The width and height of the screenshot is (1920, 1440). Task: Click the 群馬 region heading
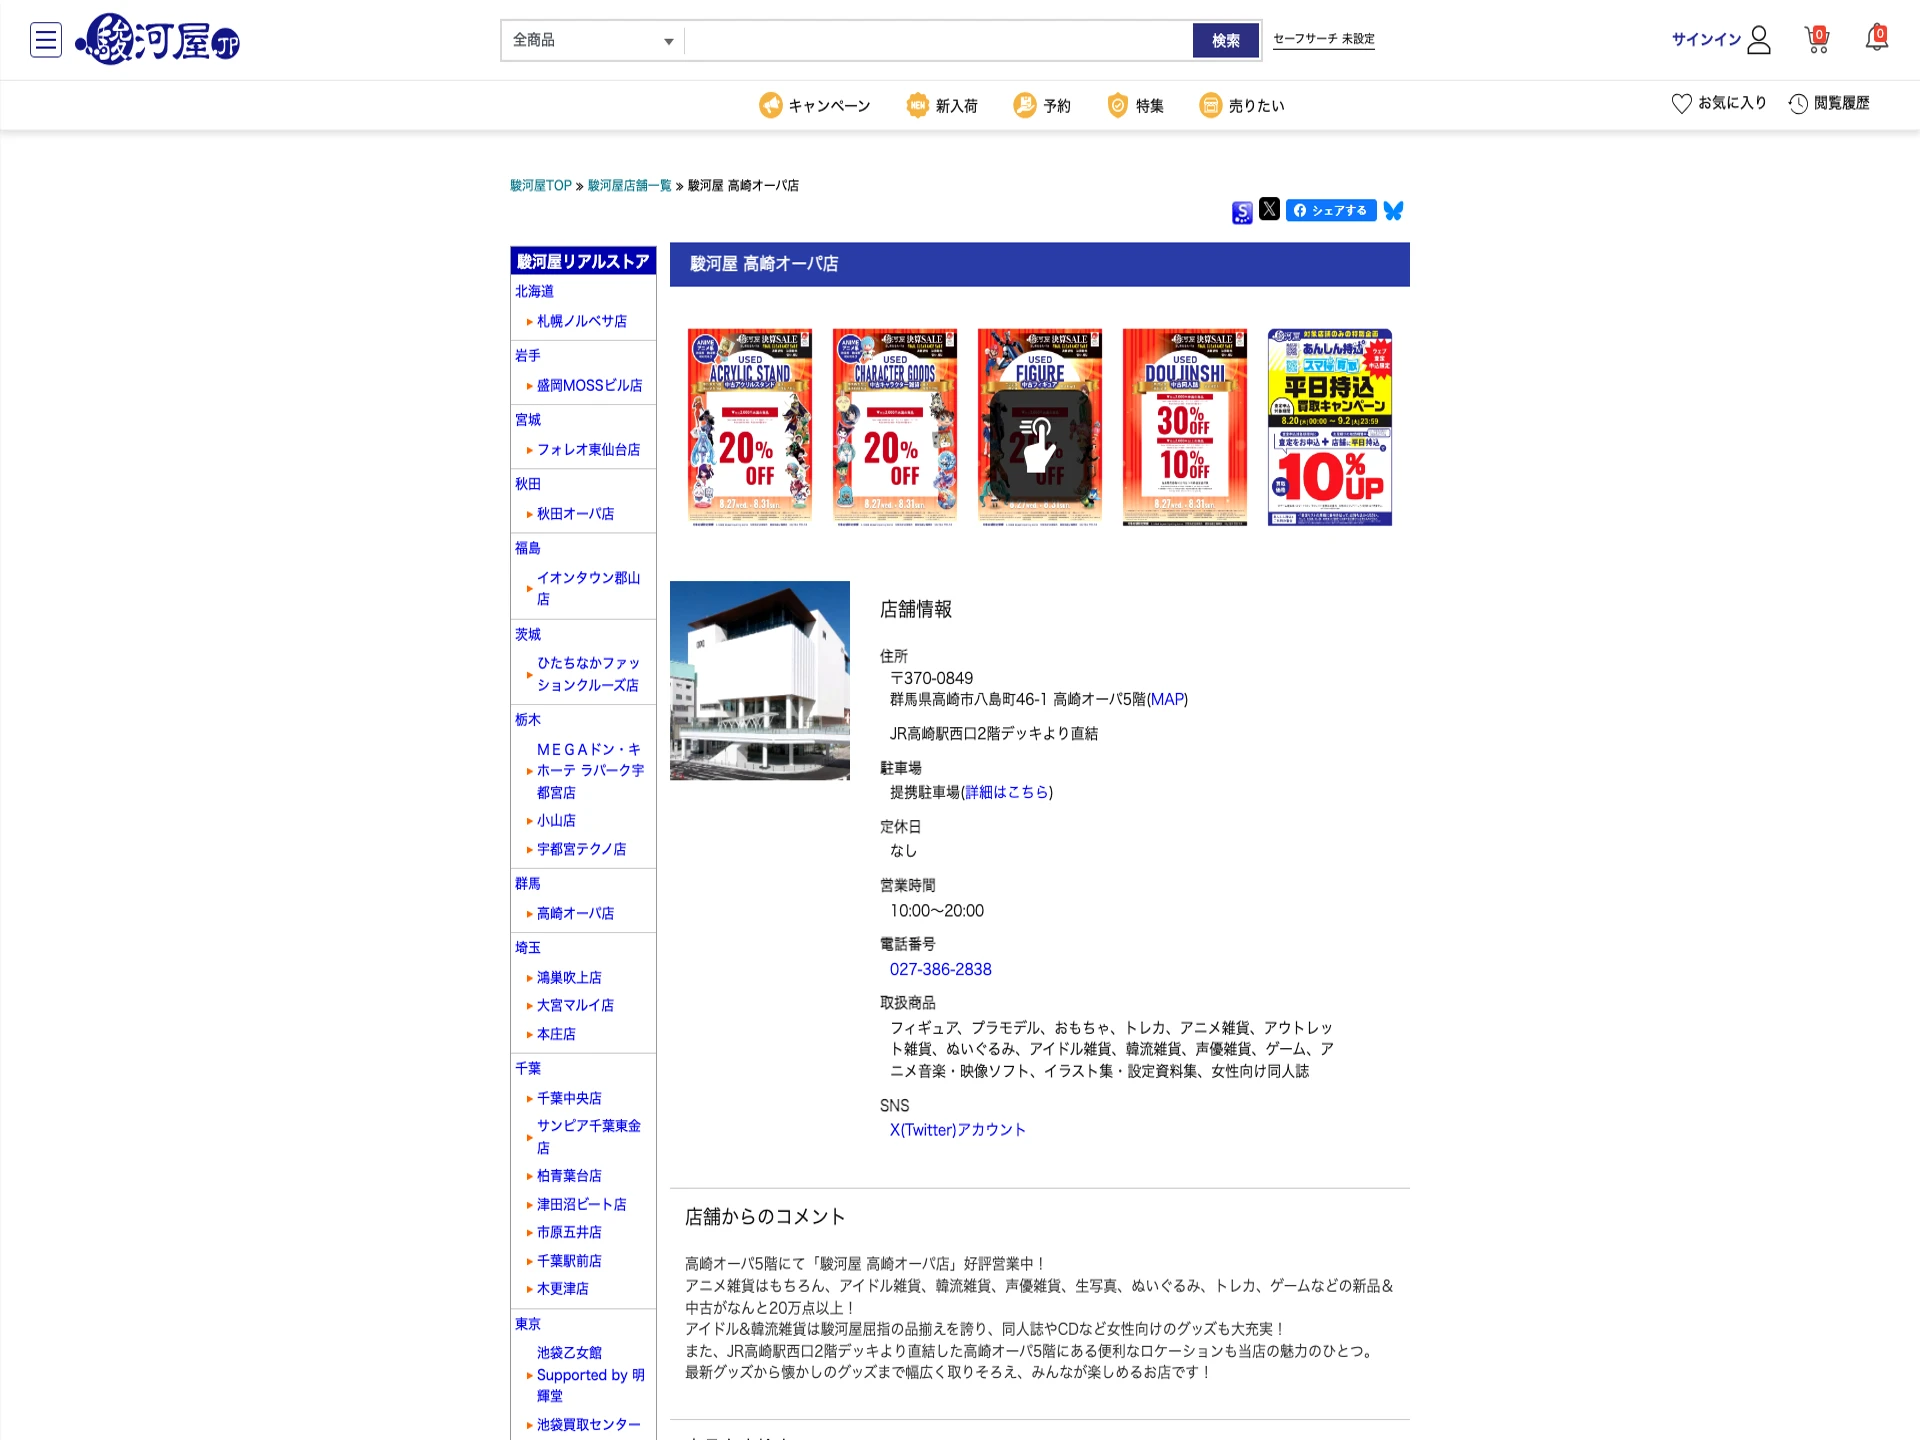[x=528, y=883]
